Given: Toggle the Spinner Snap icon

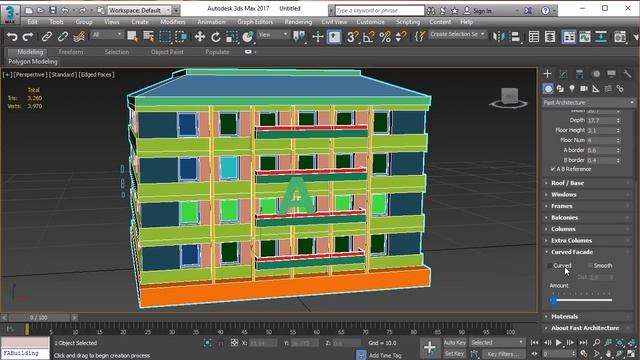Looking at the screenshot, I should click(401, 37).
